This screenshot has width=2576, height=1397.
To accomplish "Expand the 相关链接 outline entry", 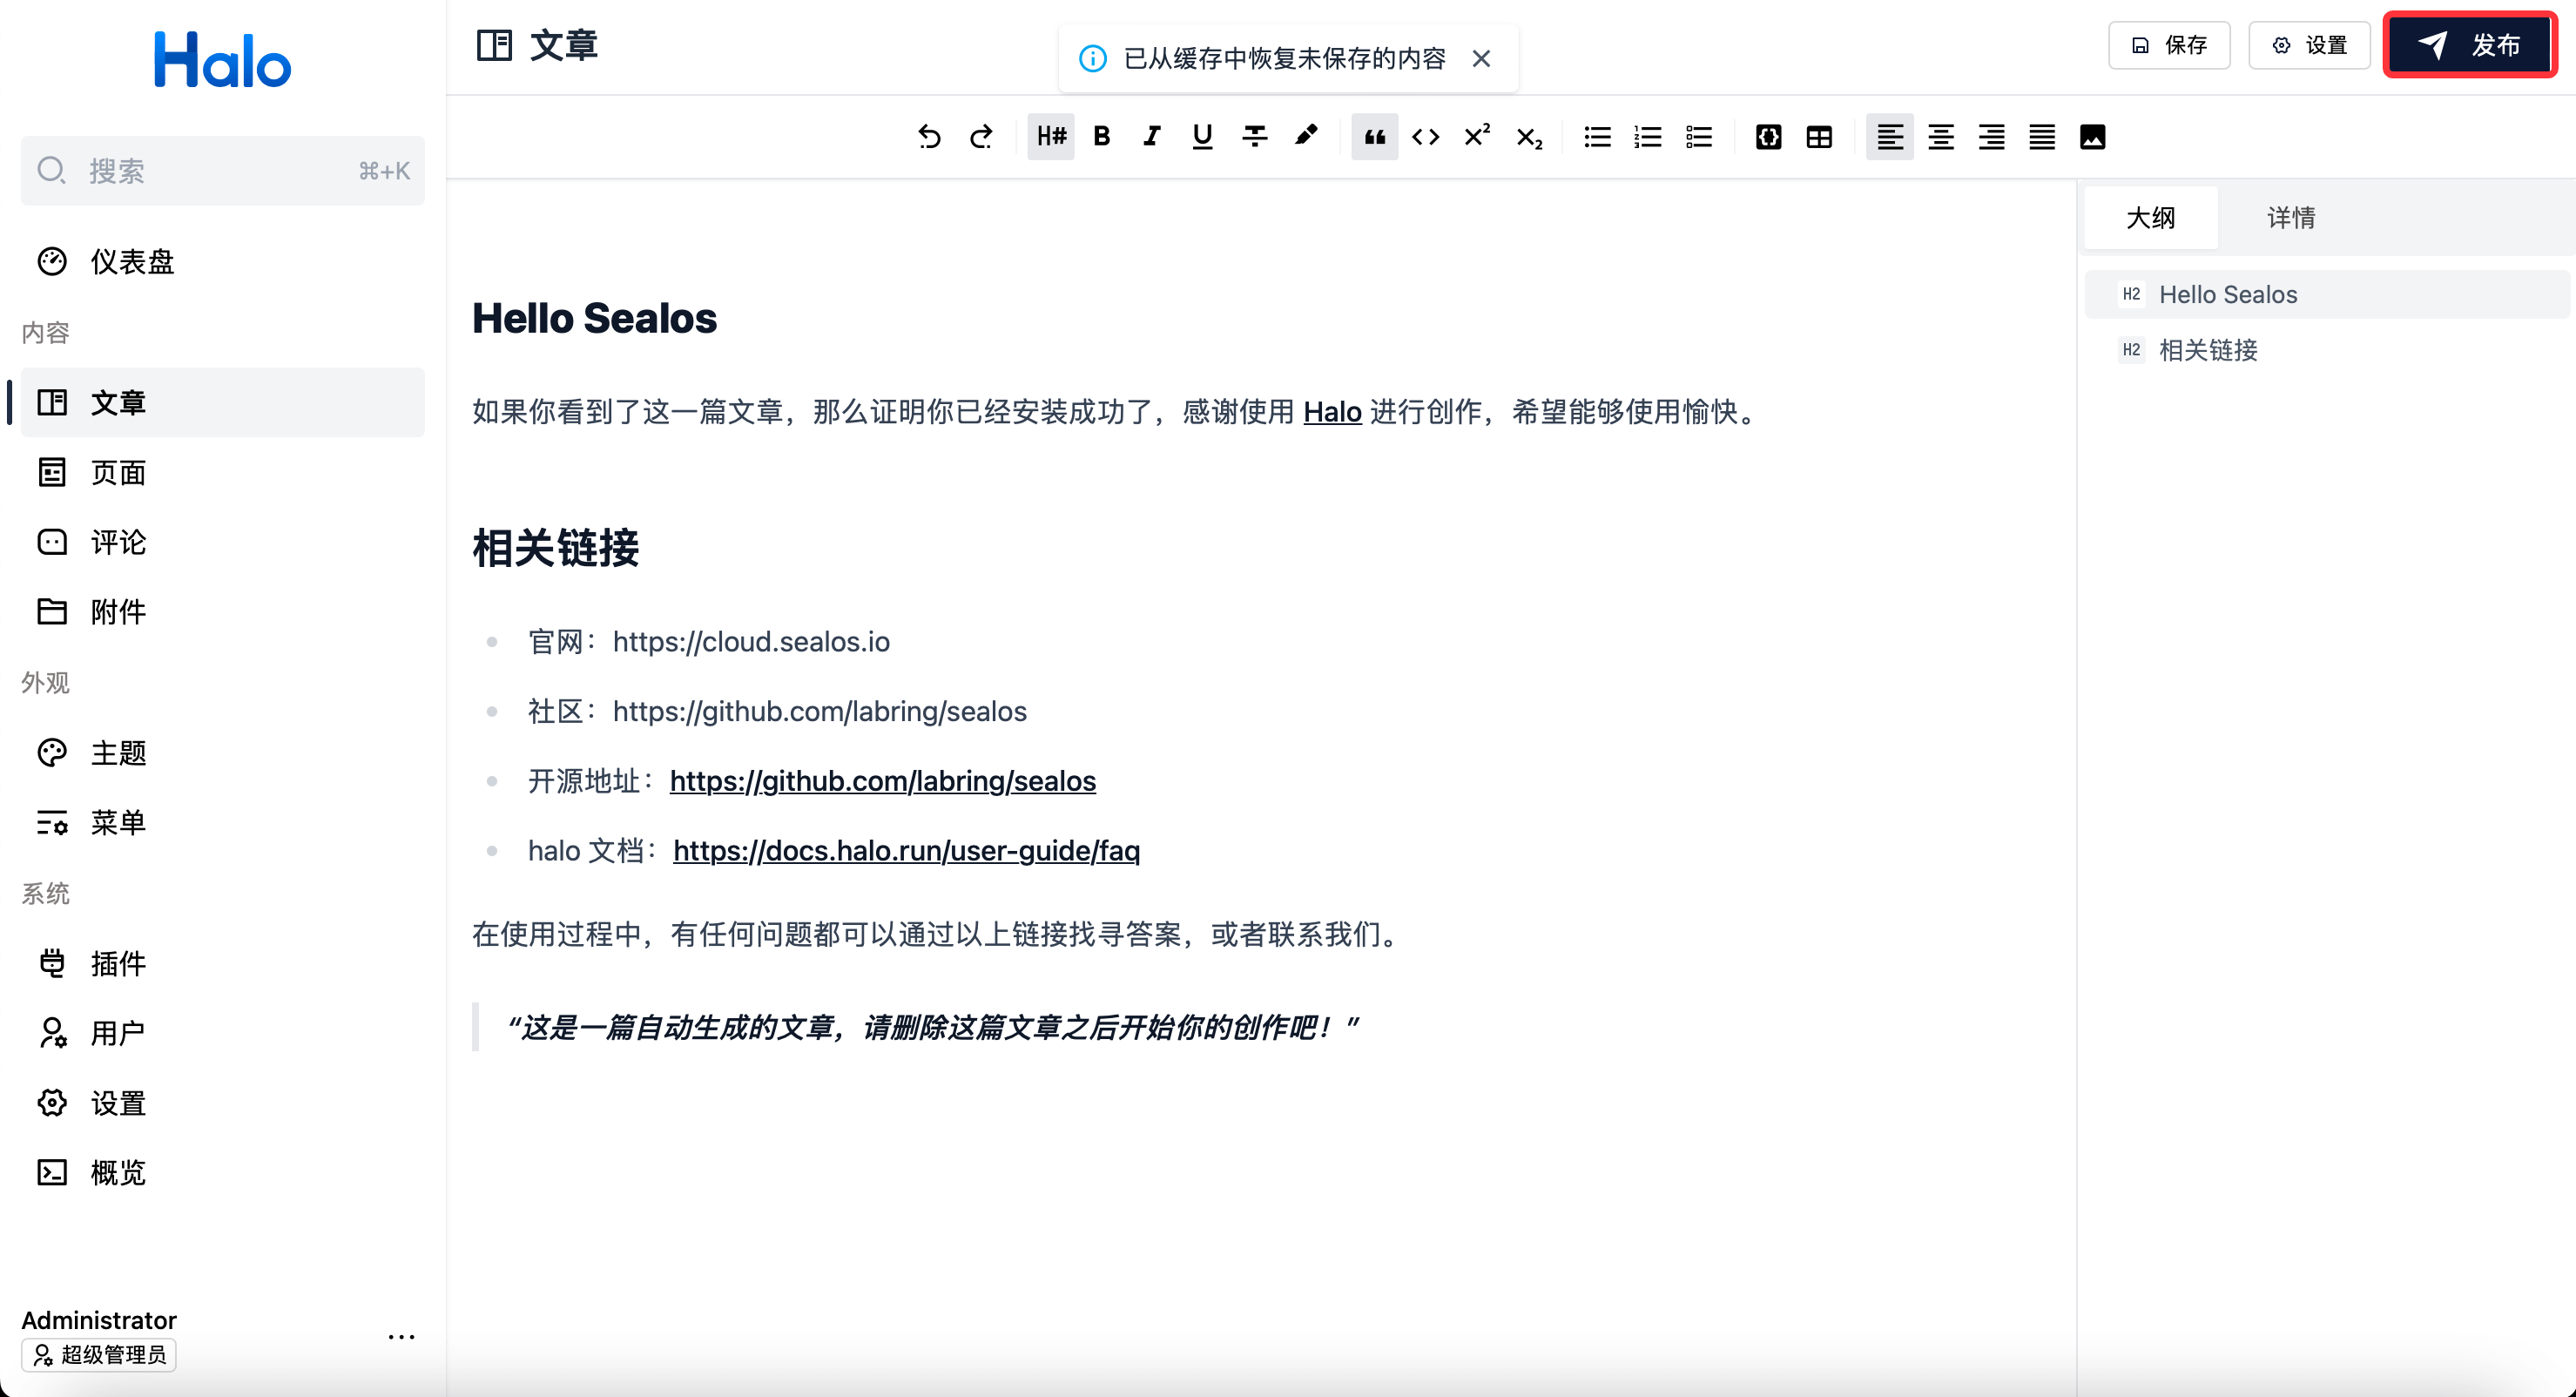I will click(2208, 350).
